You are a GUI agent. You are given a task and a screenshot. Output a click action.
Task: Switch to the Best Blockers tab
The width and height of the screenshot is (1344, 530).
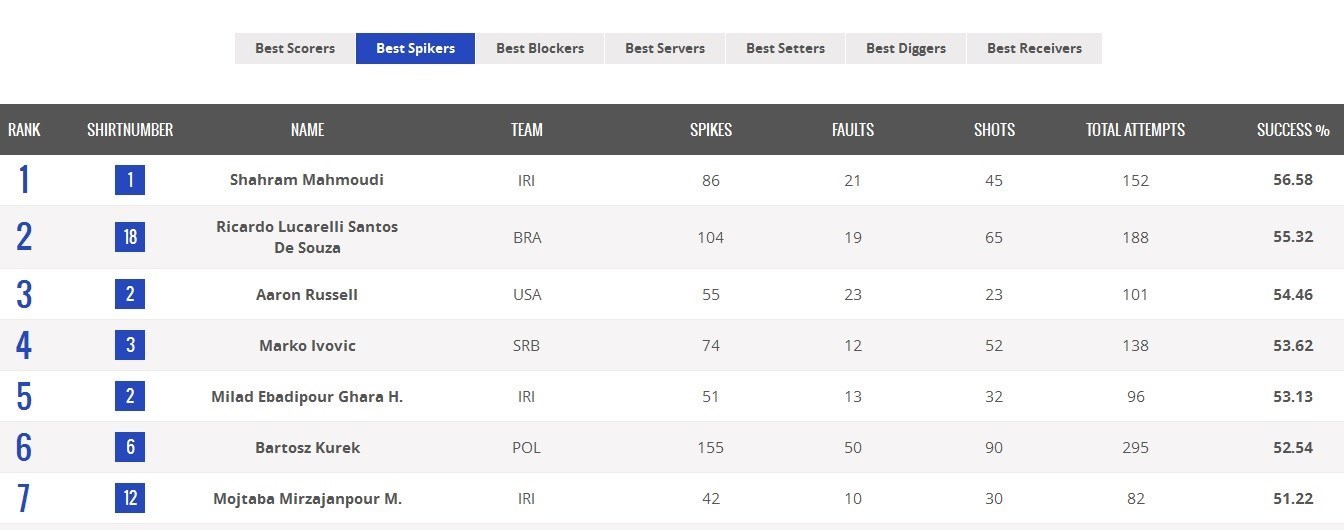pos(540,48)
